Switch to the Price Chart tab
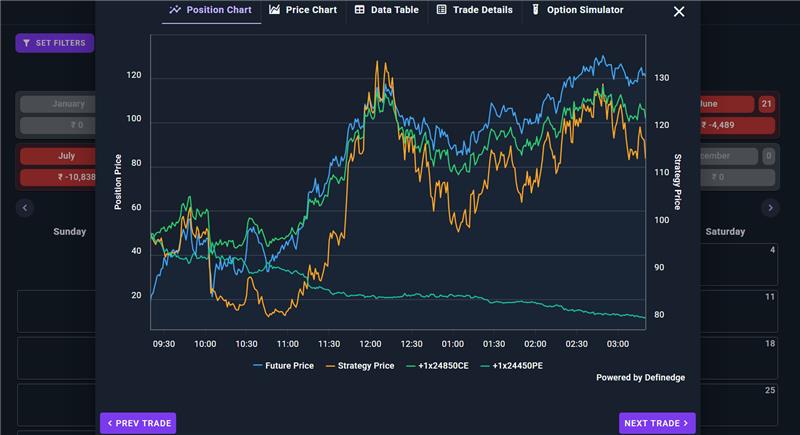Screen dimensions: 800x435 [x=303, y=10]
